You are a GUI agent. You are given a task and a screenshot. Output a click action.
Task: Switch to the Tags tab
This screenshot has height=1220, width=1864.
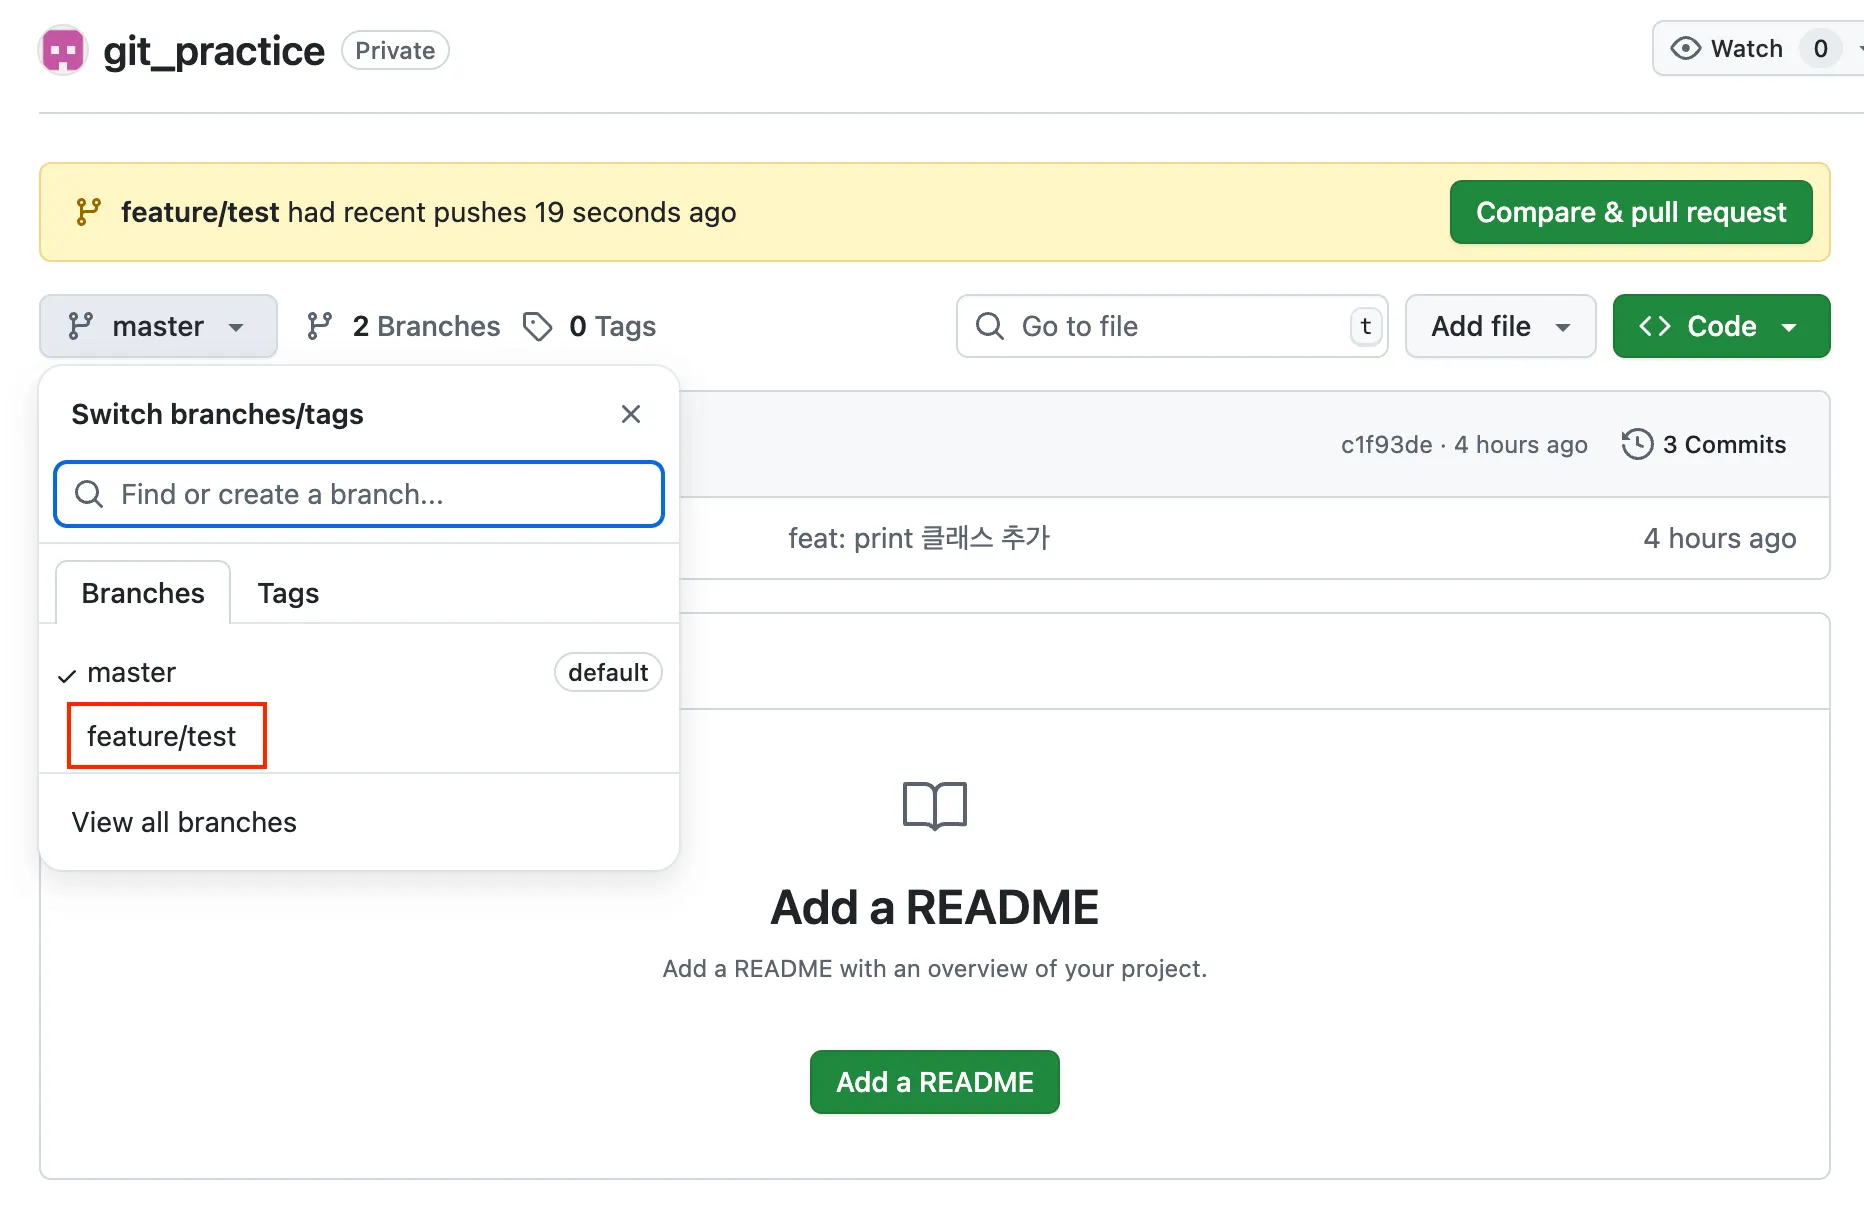point(288,593)
